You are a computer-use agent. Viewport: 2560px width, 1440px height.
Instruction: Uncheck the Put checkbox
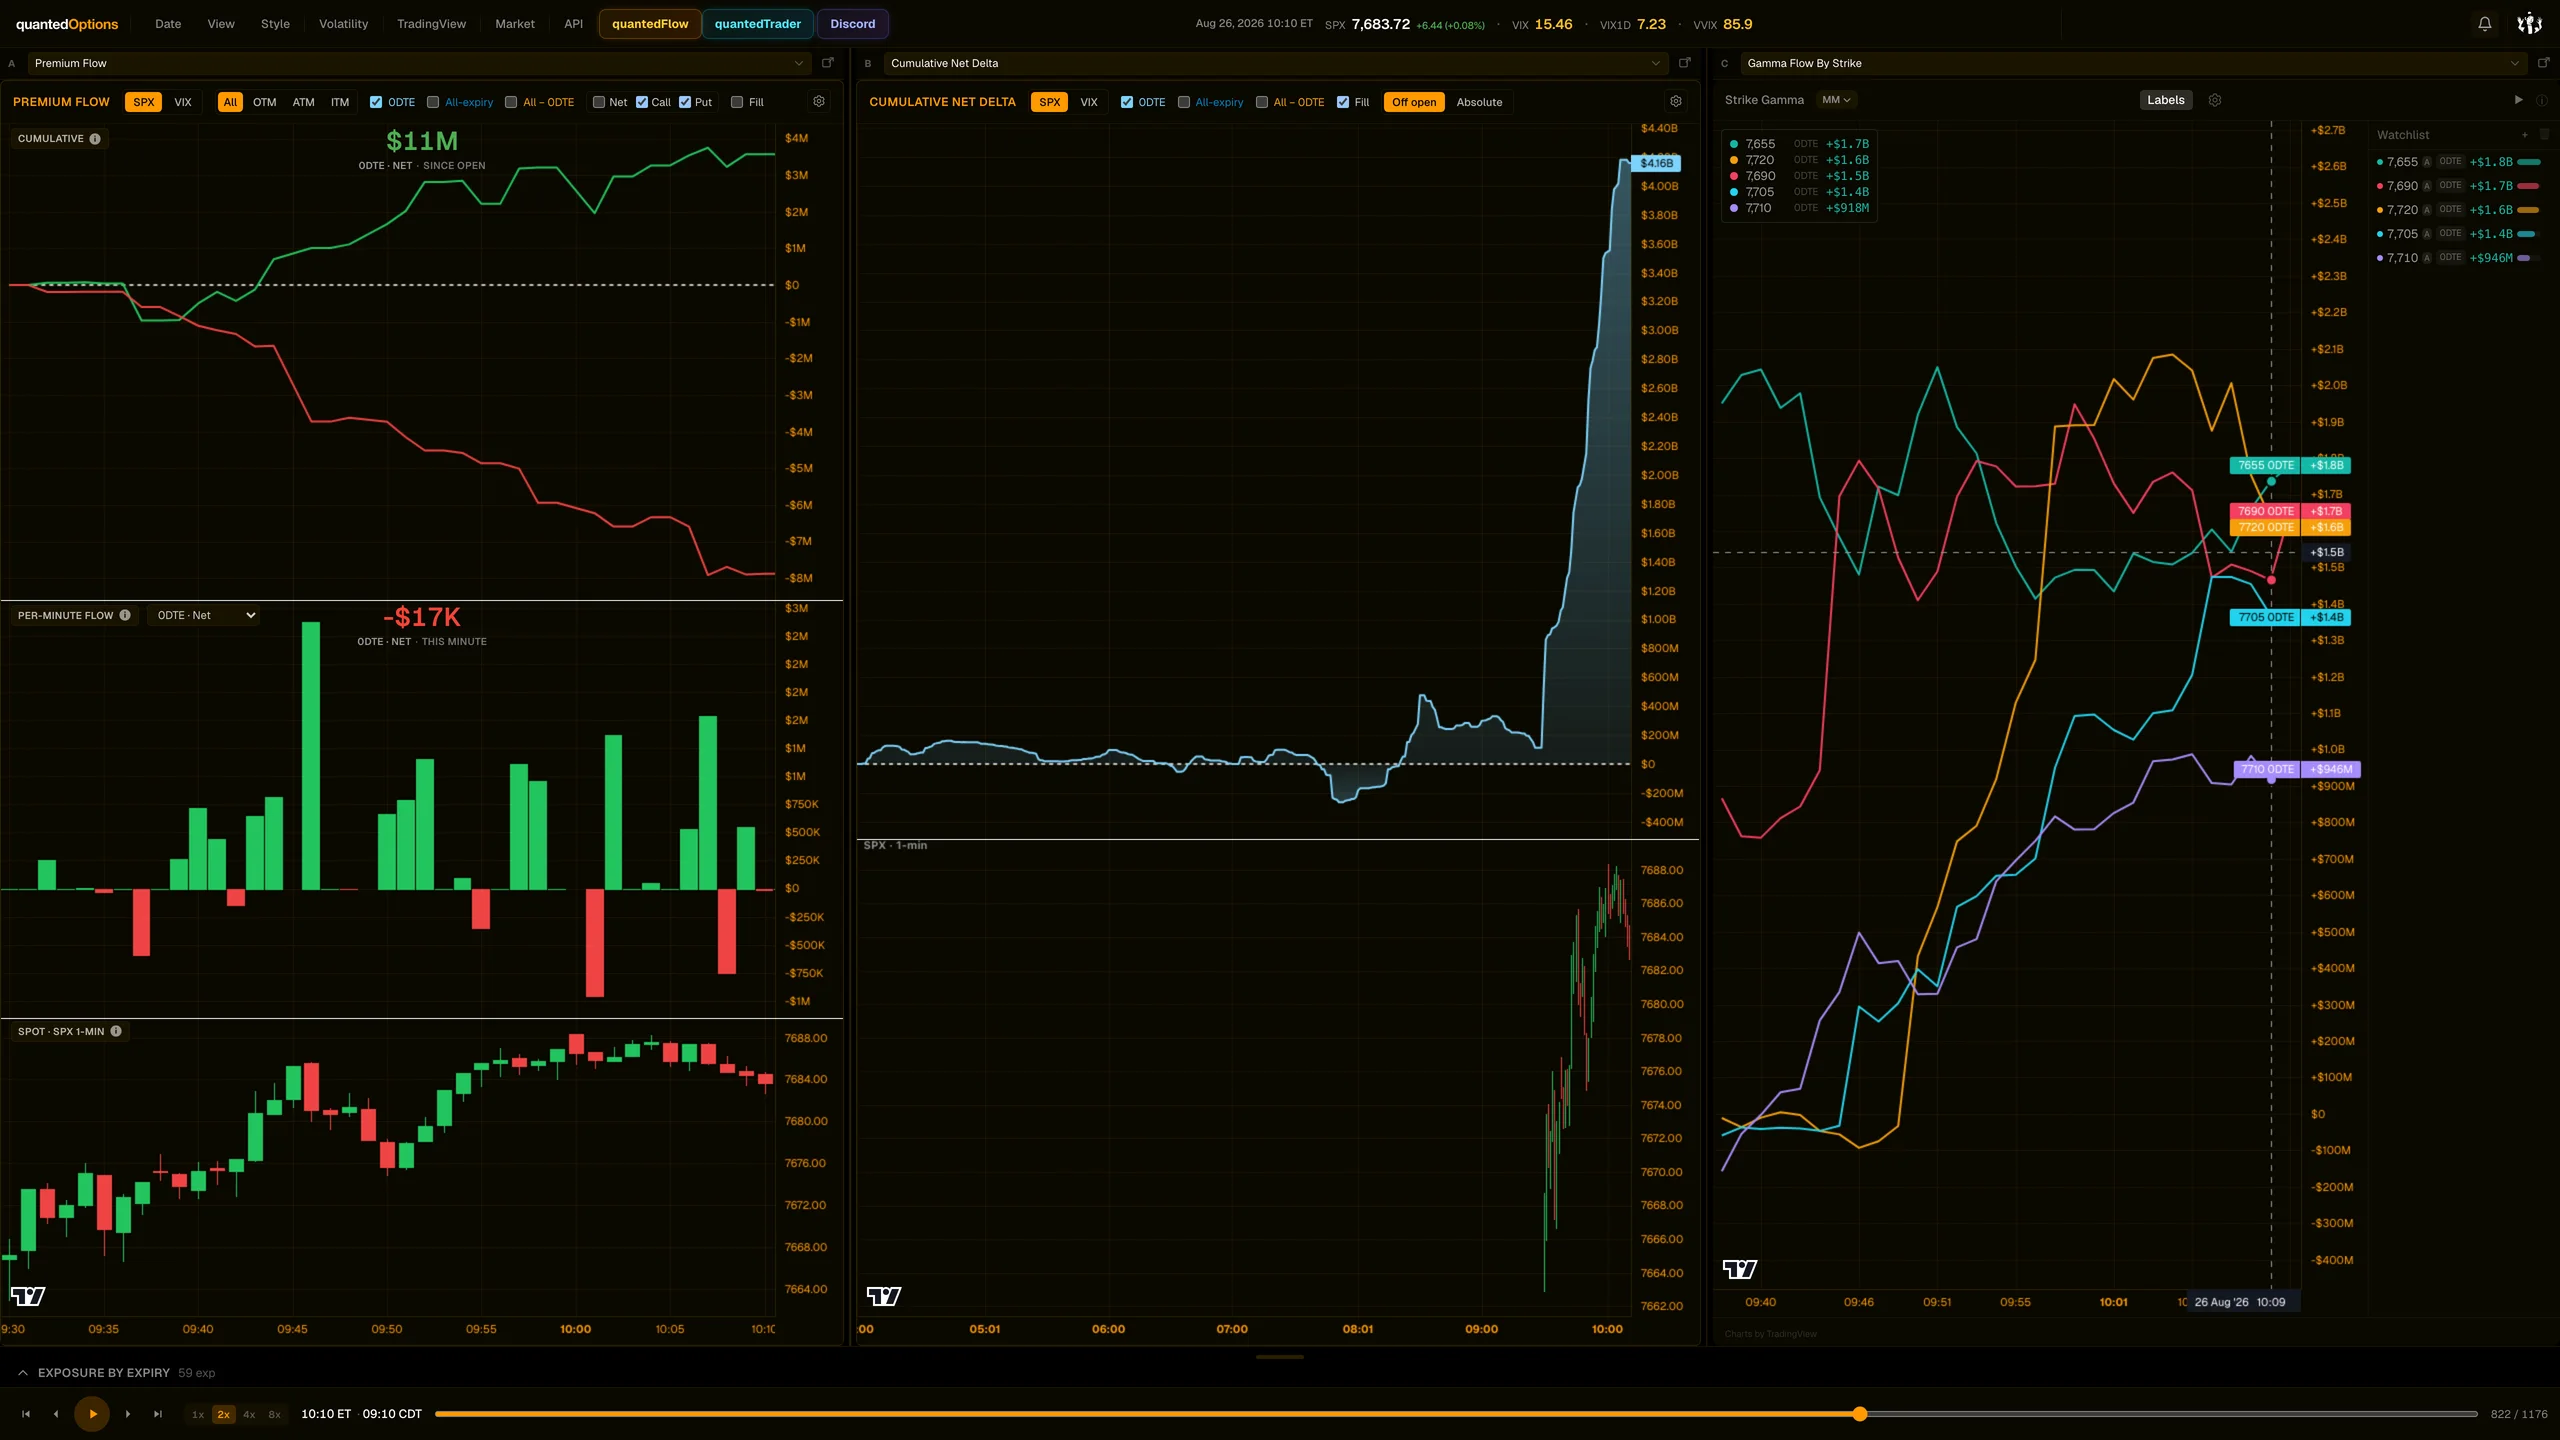(x=685, y=102)
